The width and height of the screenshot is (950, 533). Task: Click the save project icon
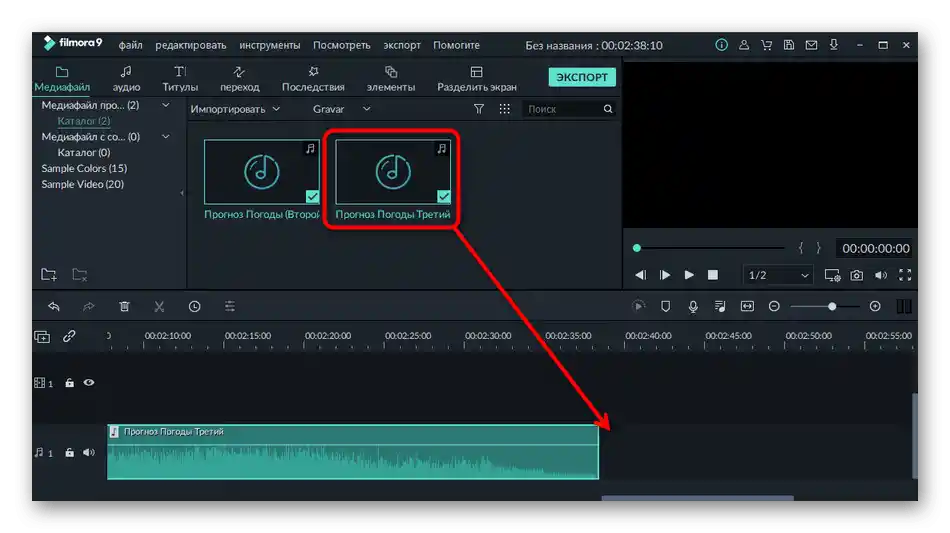(x=789, y=45)
